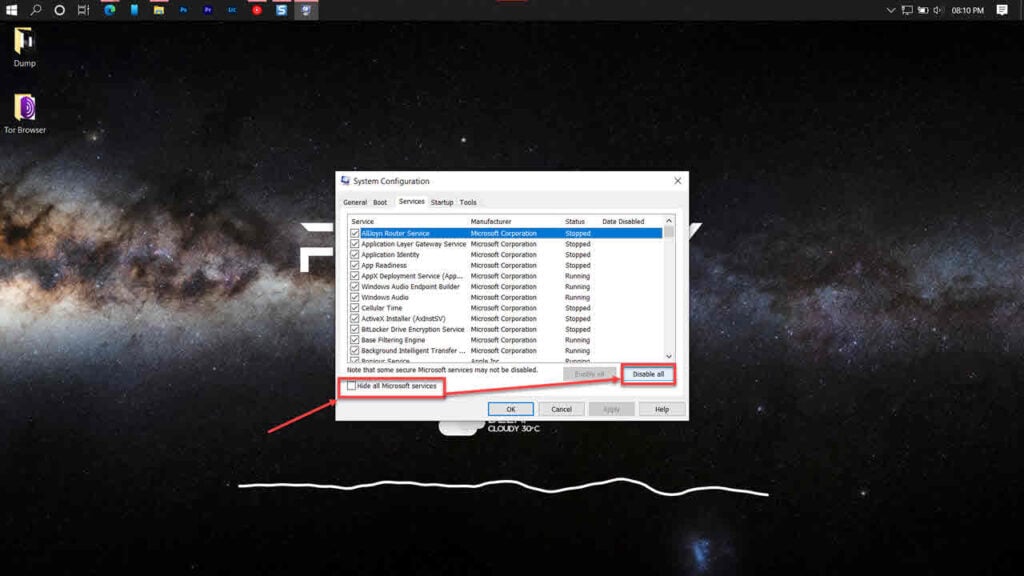
Task: Open Snagit from the taskbar
Action: [281, 10]
